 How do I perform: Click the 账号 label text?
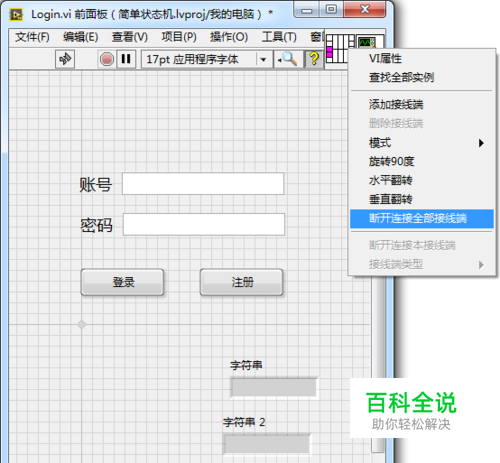(x=96, y=185)
